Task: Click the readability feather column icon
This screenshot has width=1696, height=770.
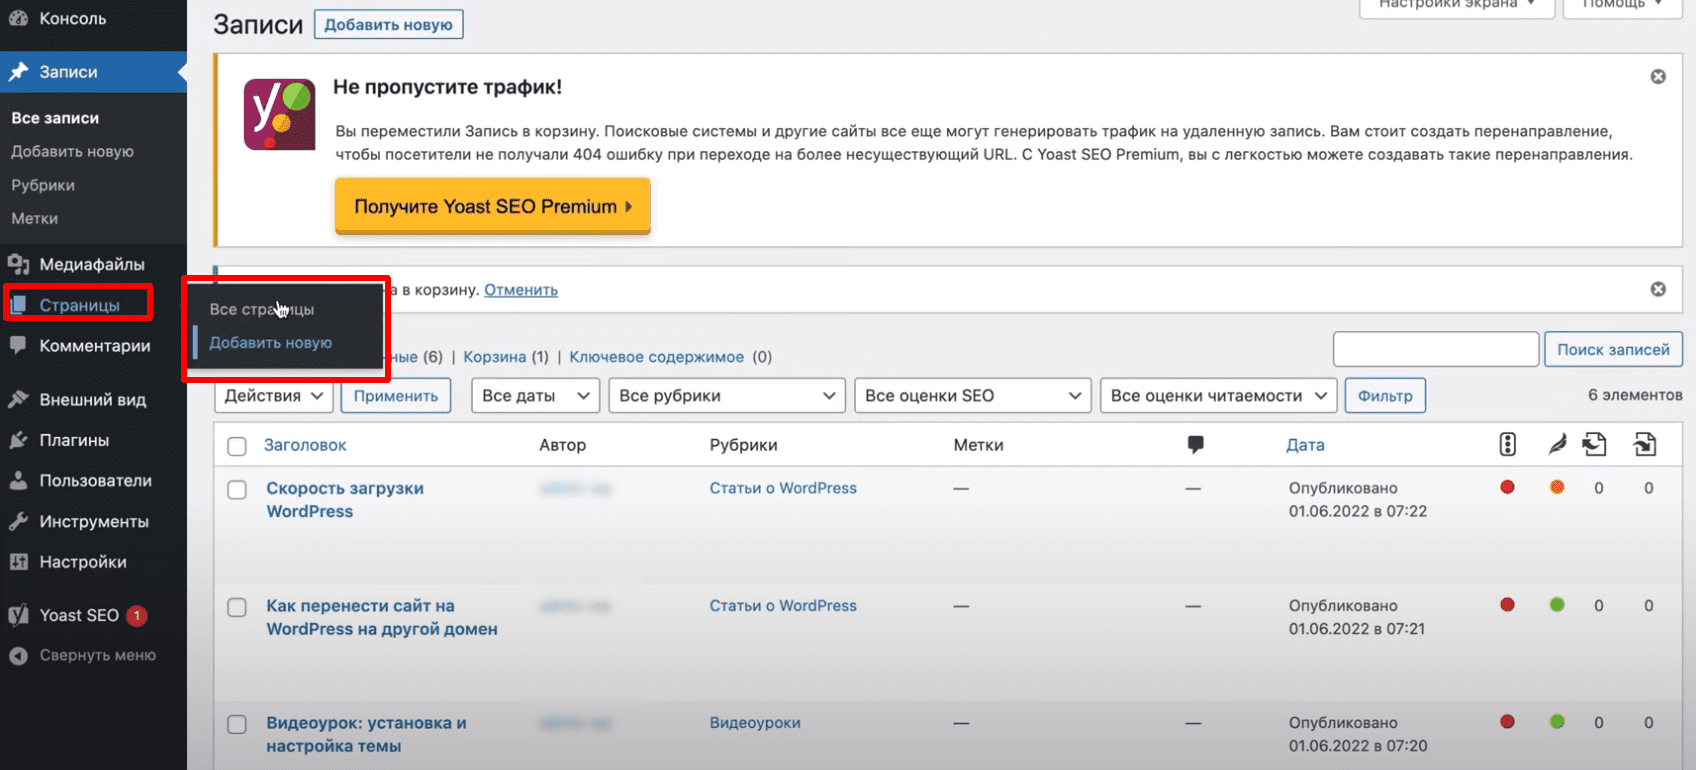Action: tap(1557, 445)
